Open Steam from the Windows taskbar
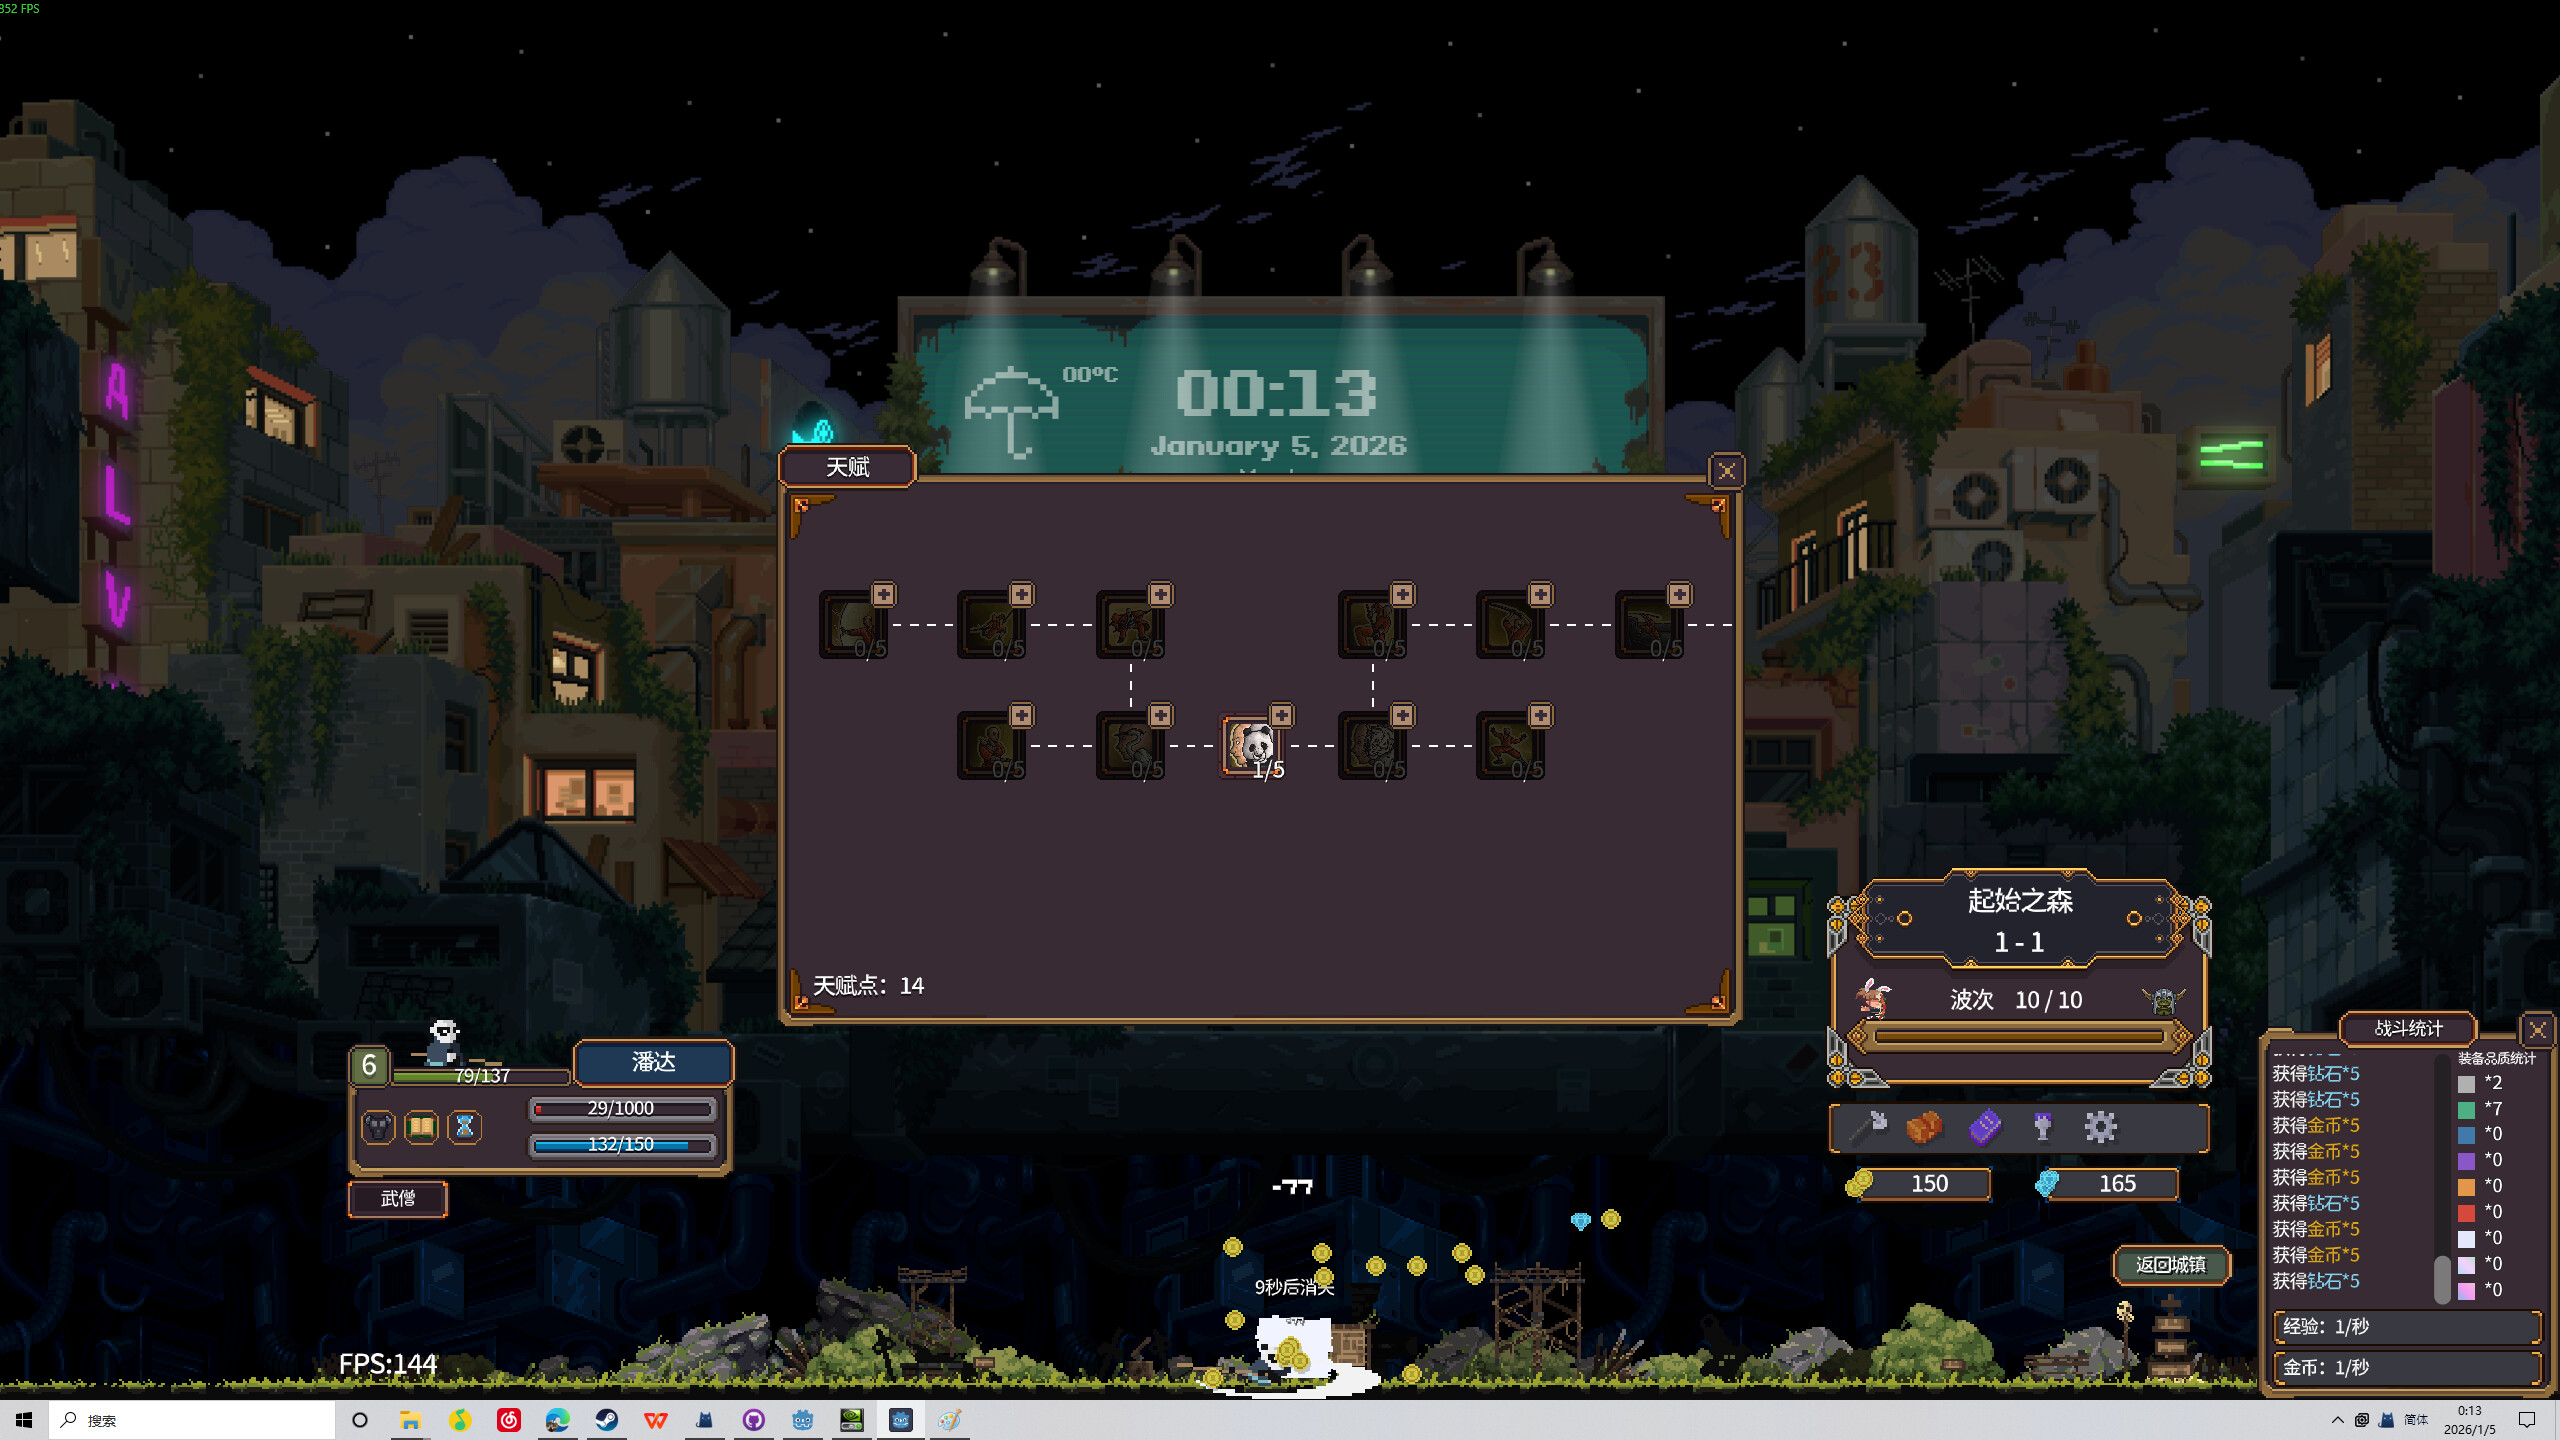The image size is (2560, 1440). (x=607, y=1419)
